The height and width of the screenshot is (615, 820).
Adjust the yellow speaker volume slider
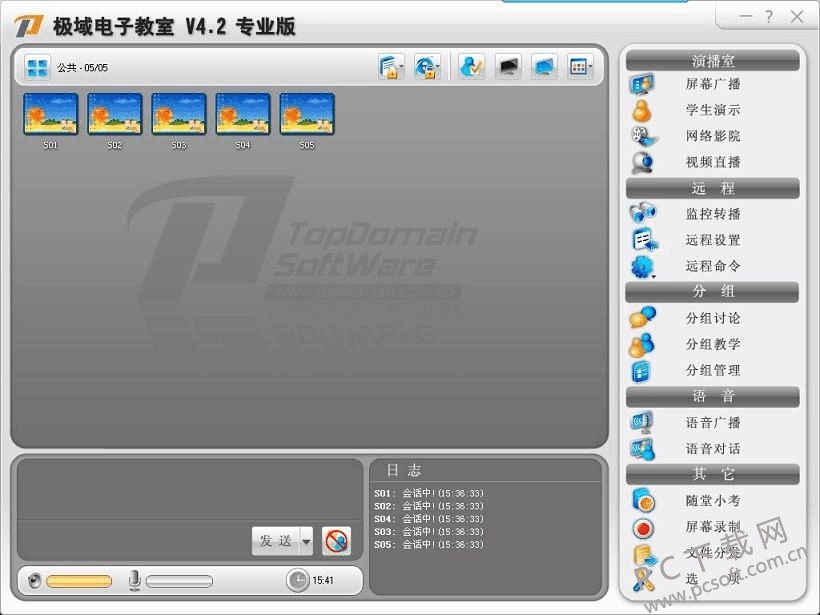pyautogui.click(x=79, y=581)
